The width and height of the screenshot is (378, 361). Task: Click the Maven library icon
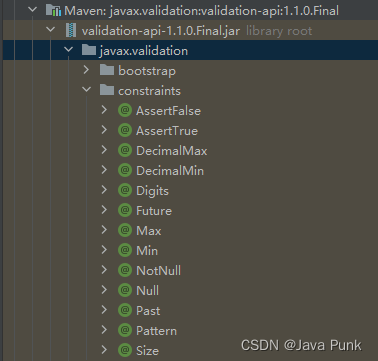(x=53, y=11)
